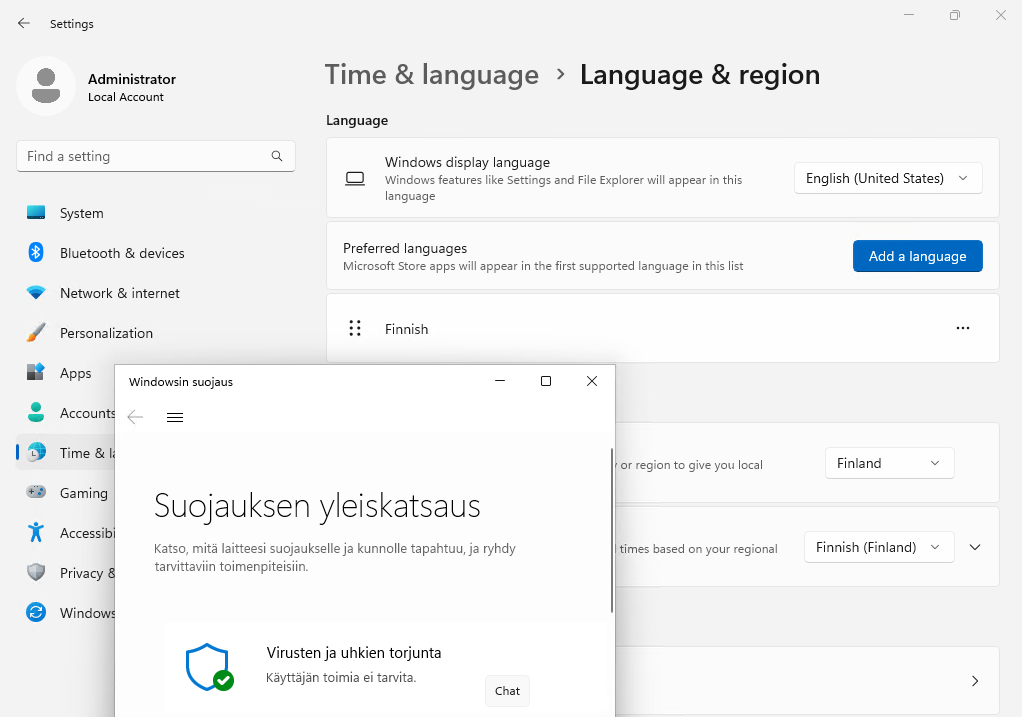Click the laptop icon beside Windows display language
Screen dimensions: 1022x717
[355, 178]
